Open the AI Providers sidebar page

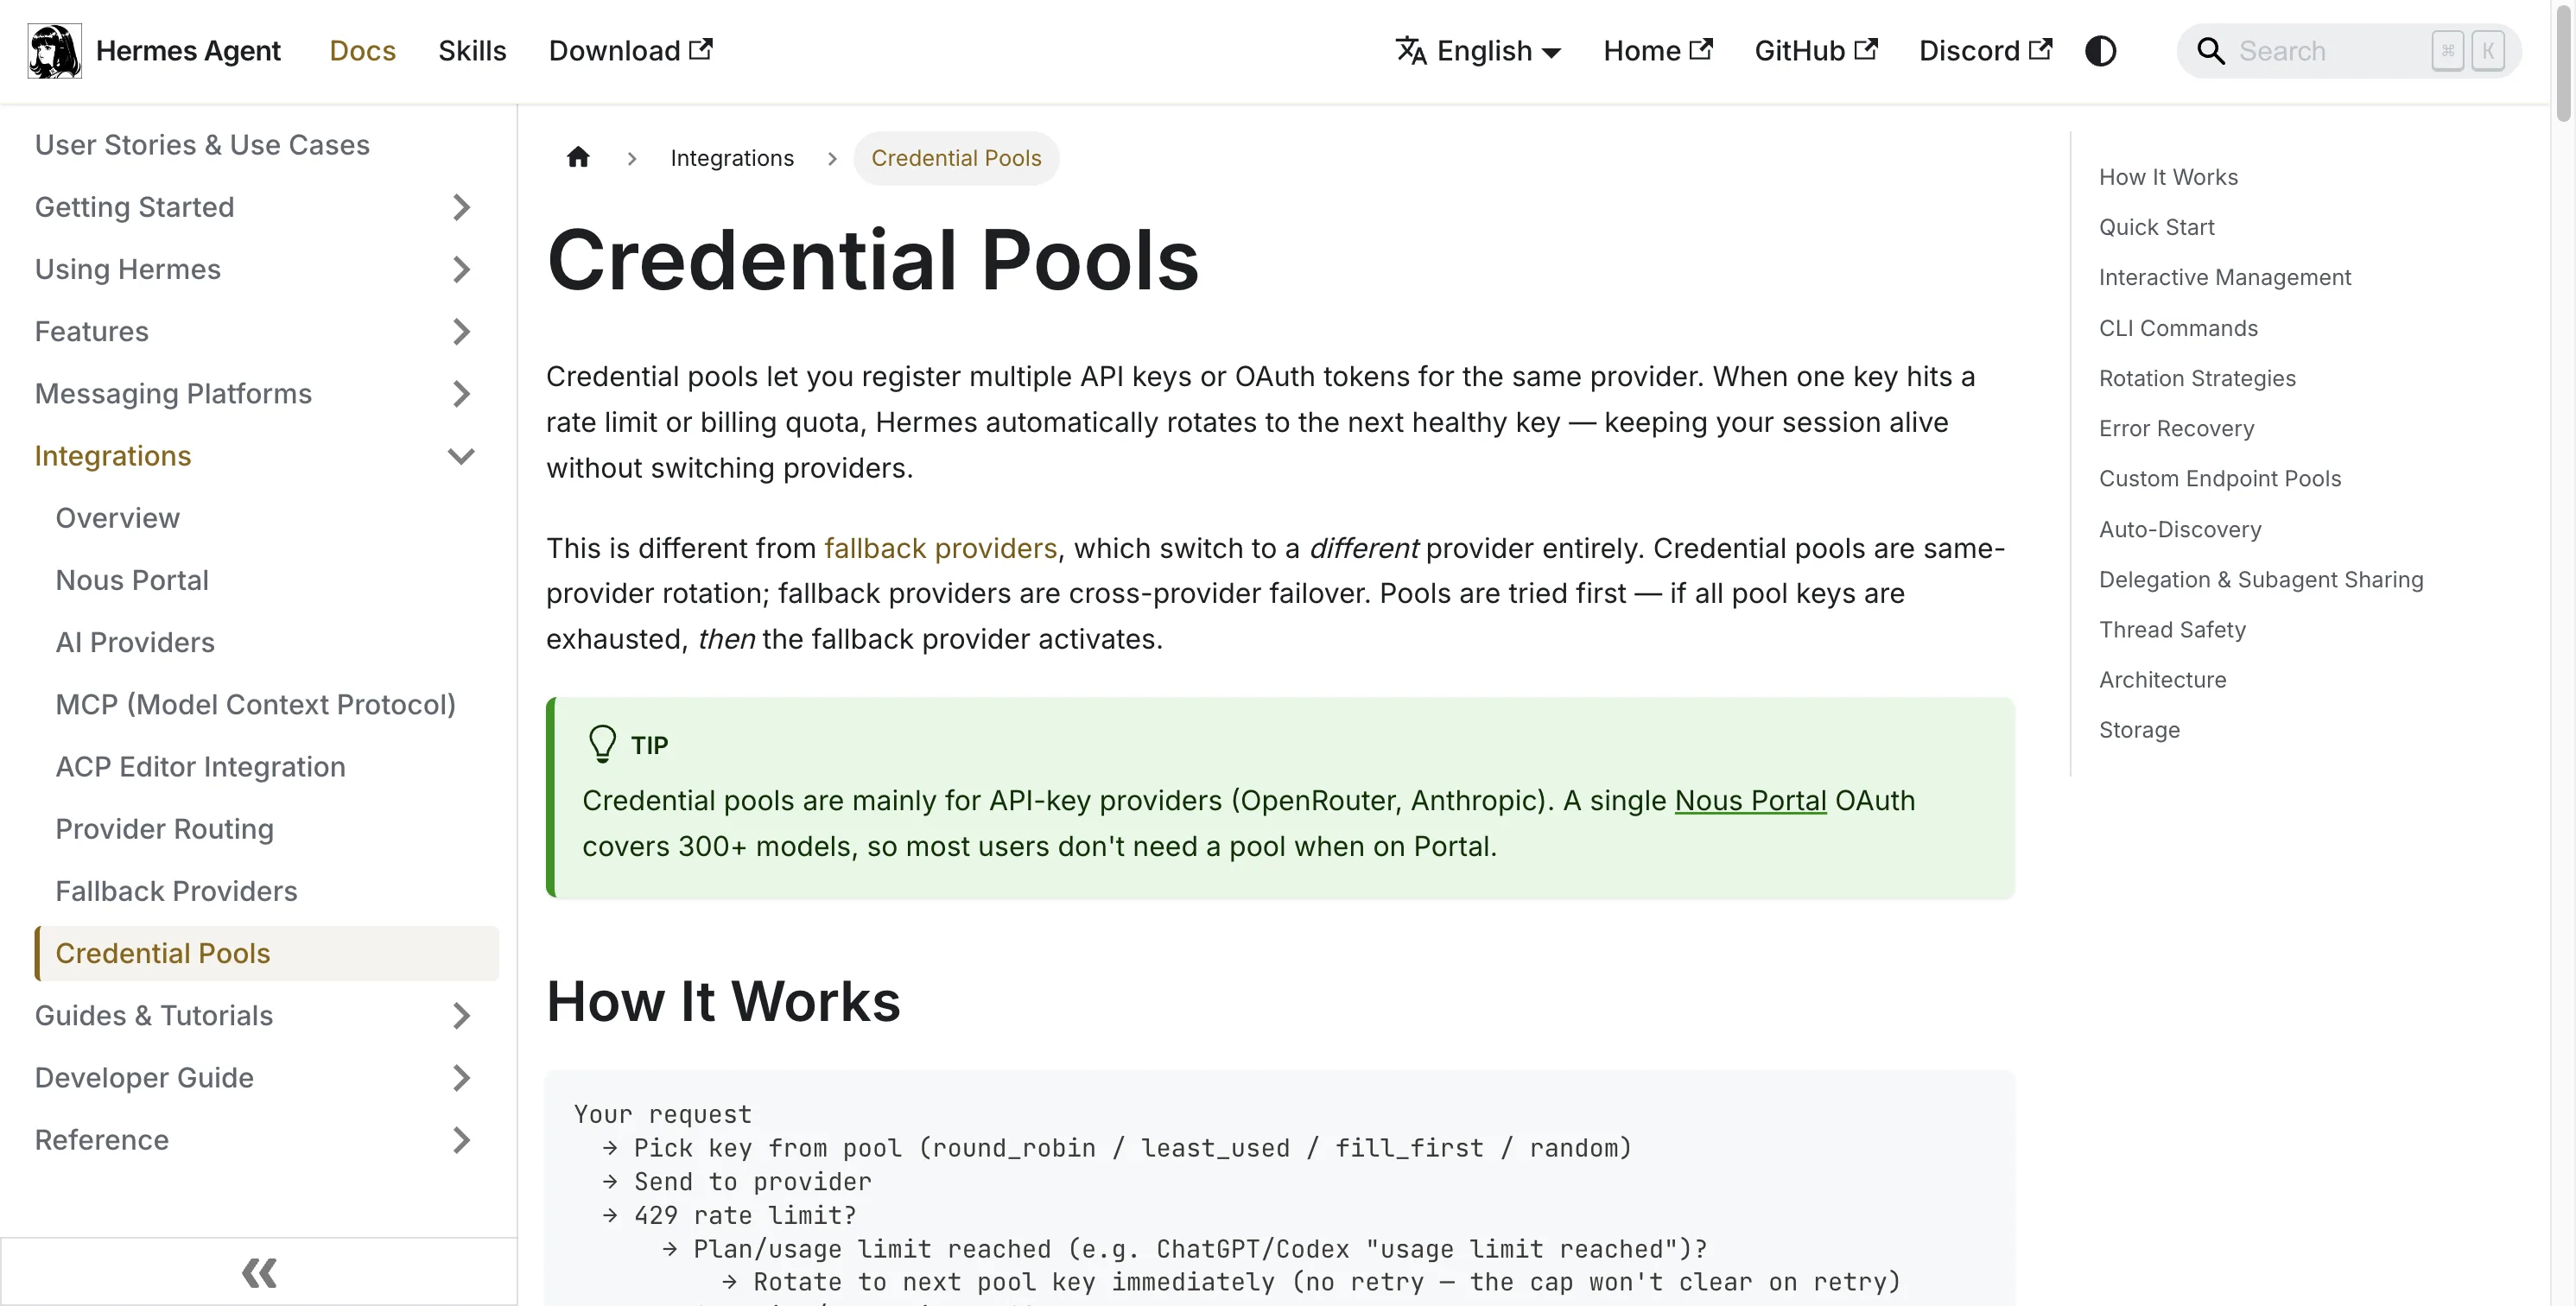(135, 642)
